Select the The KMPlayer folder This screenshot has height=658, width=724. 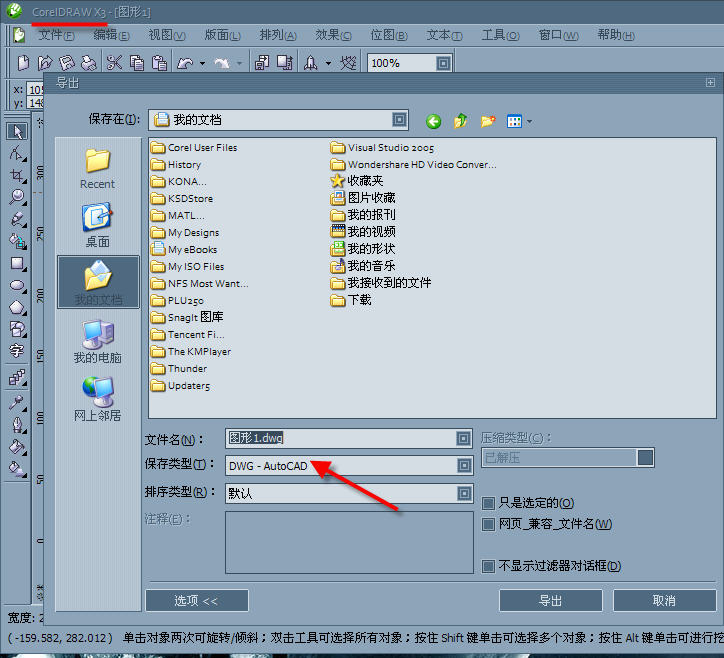tap(191, 352)
